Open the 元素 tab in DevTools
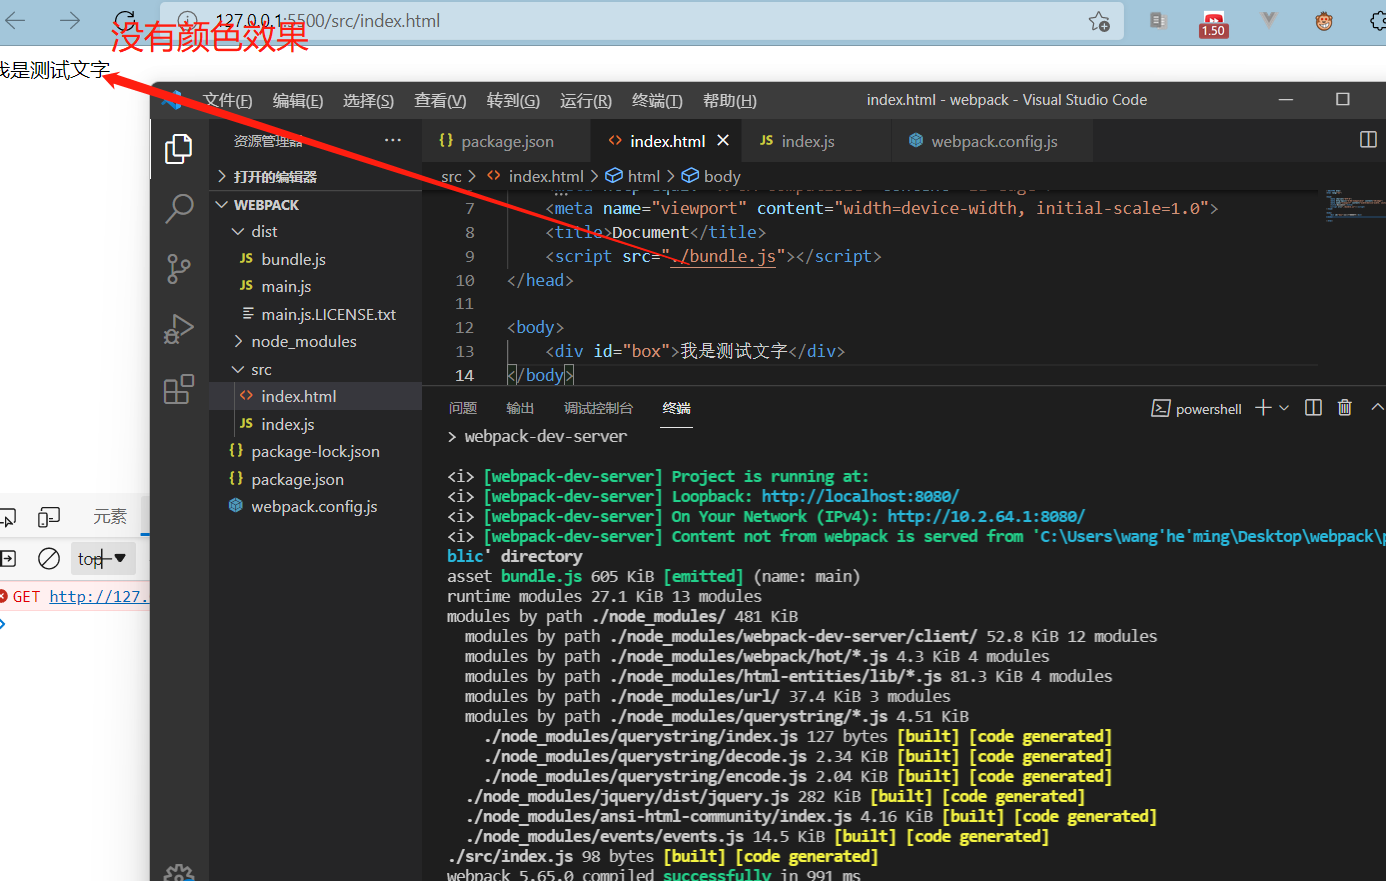Image resolution: width=1386 pixels, height=881 pixels. tap(110, 517)
